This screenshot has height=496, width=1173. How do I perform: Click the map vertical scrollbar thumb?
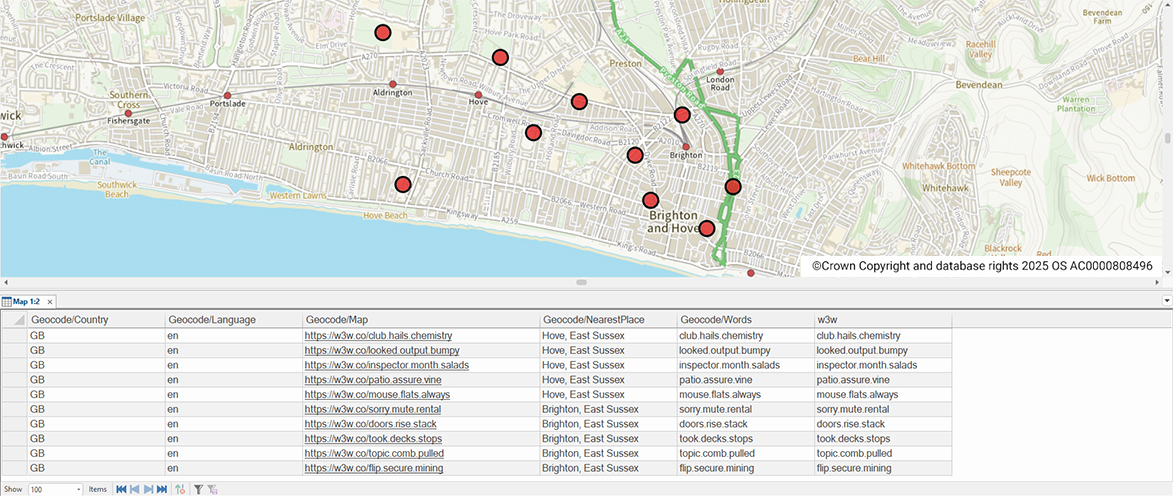tap(1168, 138)
